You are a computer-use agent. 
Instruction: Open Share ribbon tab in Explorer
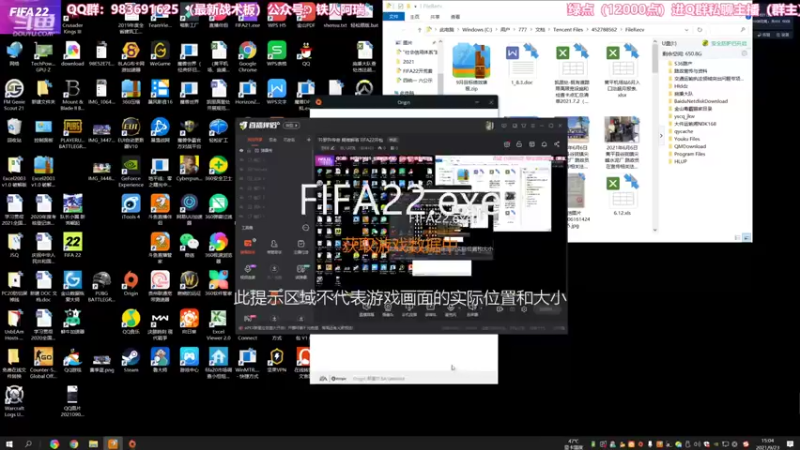pos(435,17)
